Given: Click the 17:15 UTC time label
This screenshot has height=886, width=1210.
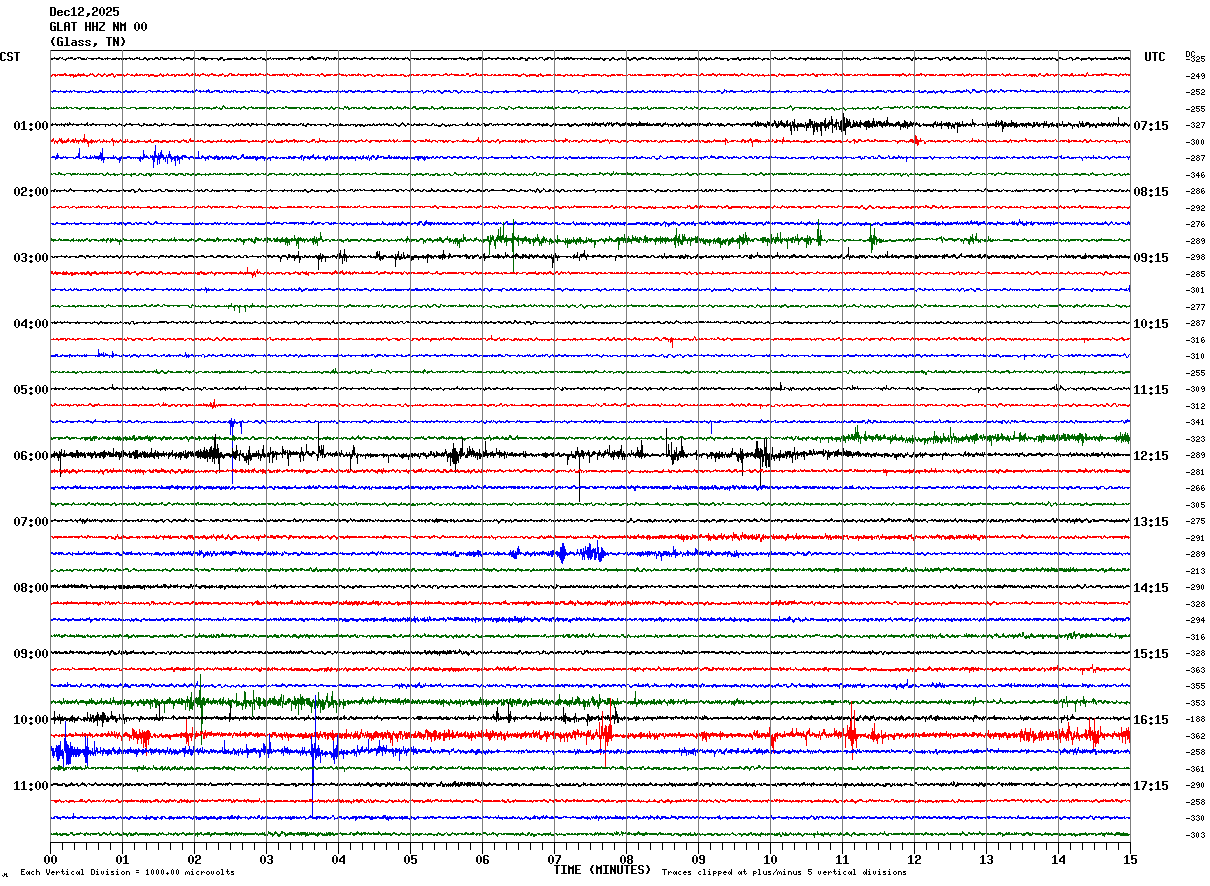Looking at the screenshot, I should (x=1151, y=786).
